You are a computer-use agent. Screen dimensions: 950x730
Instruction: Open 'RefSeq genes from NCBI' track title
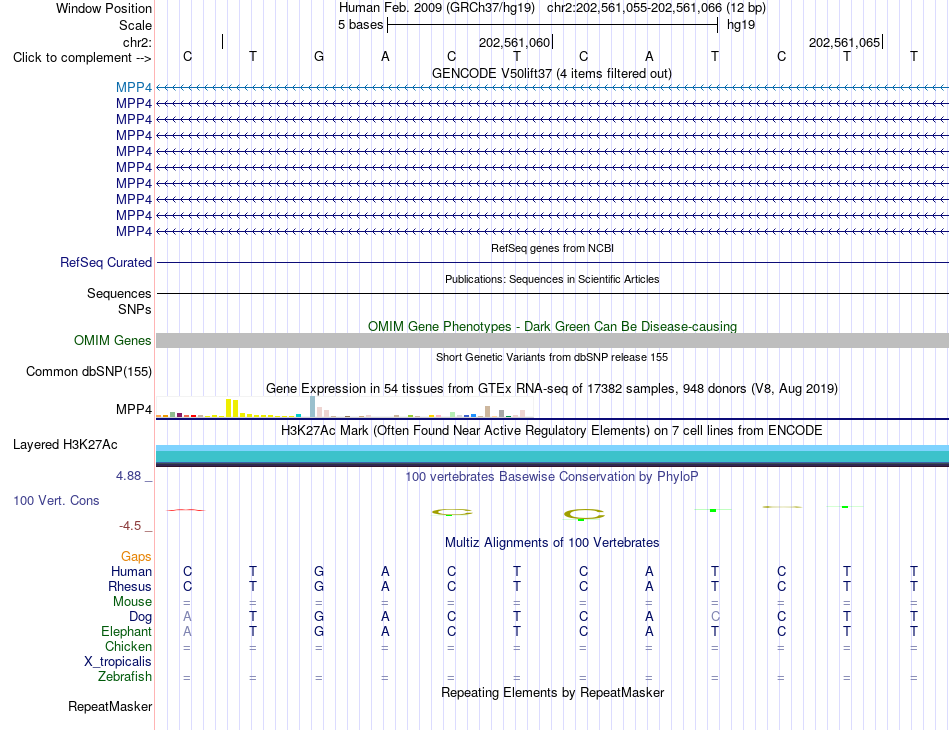(552, 248)
